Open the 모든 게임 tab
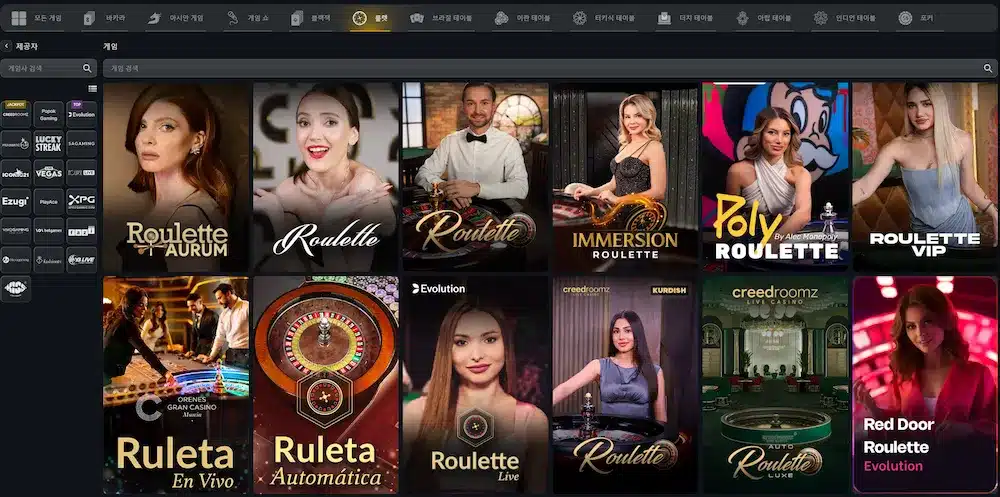Image resolution: width=1000 pixels, height=497 pixels. point(36,18)
